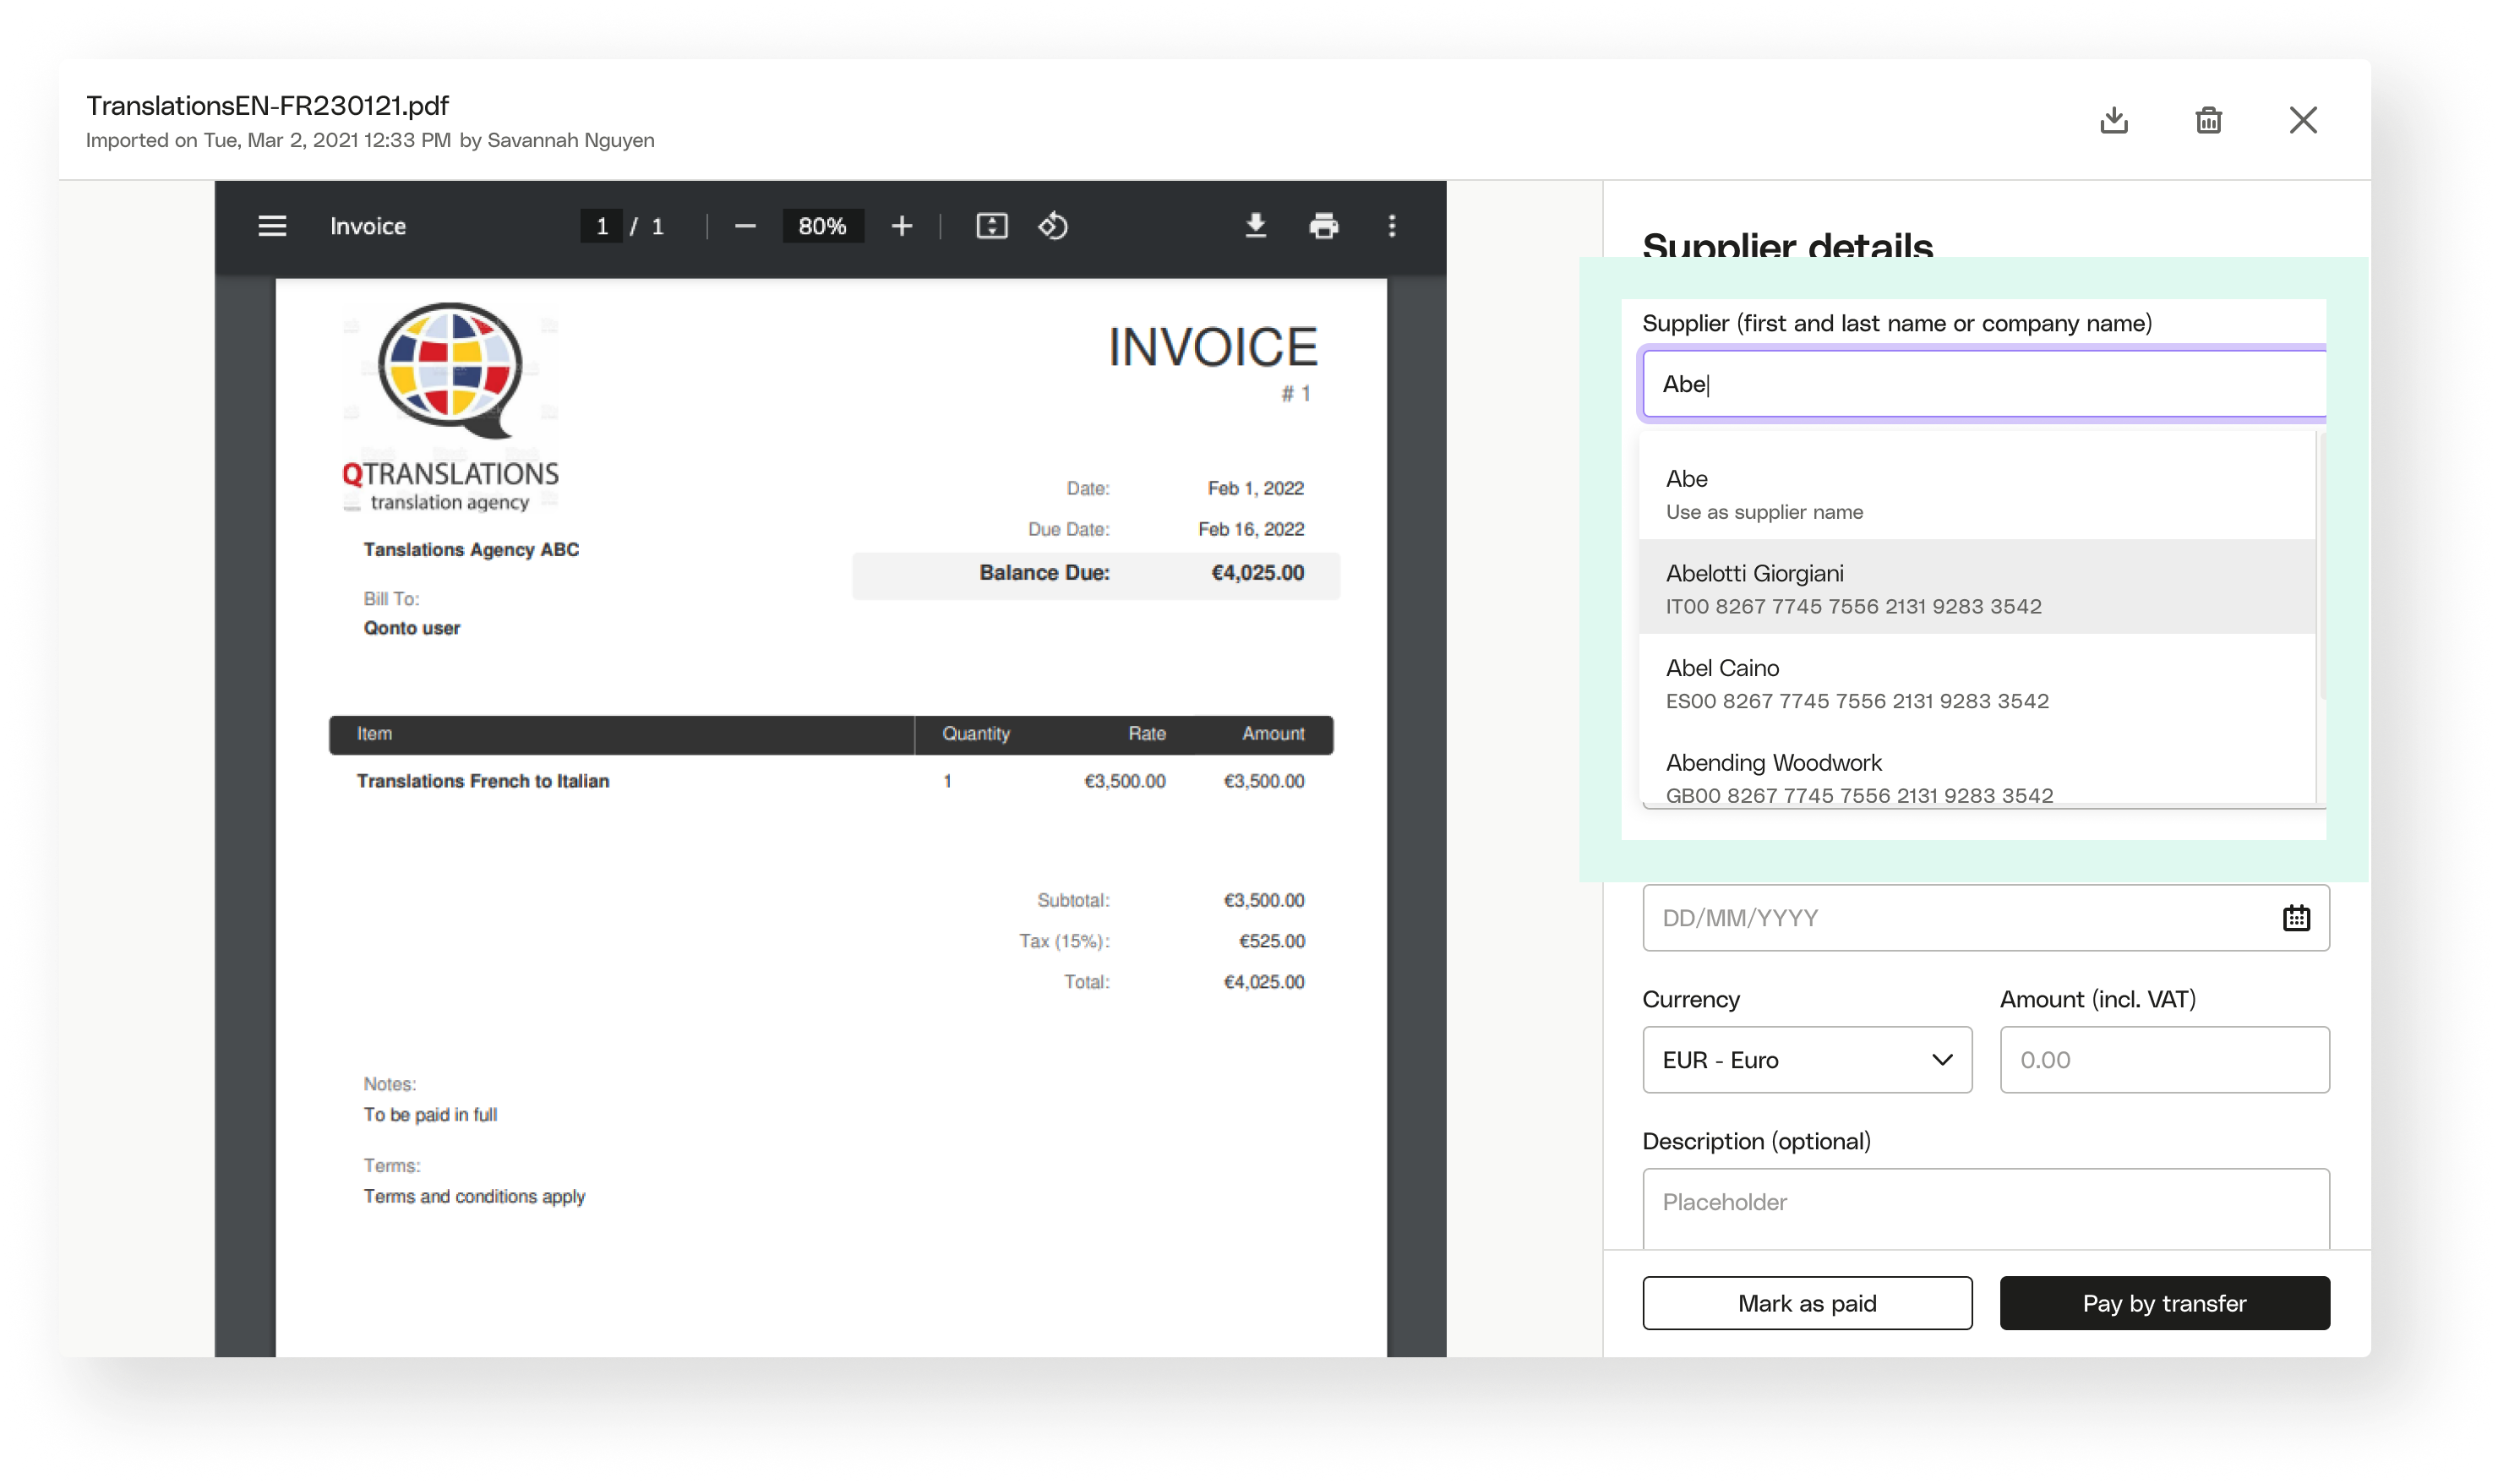Delete the invoice with trash icon
The width and height of the screenshot is (2498, 1484).
tap(2208, 120)
